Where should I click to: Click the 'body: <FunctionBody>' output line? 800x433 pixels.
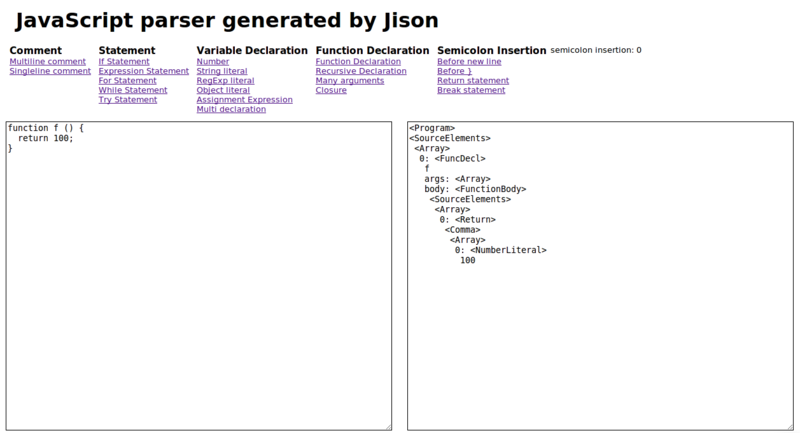click(476, 189)
